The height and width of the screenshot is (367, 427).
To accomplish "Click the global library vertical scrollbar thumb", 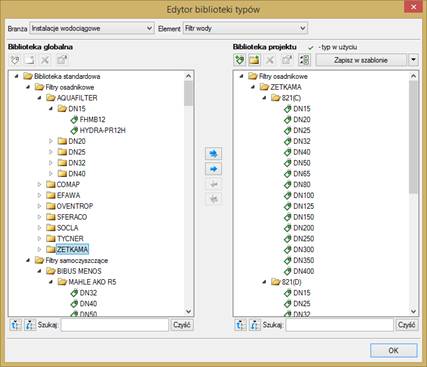I will click(x=188, y=93).
